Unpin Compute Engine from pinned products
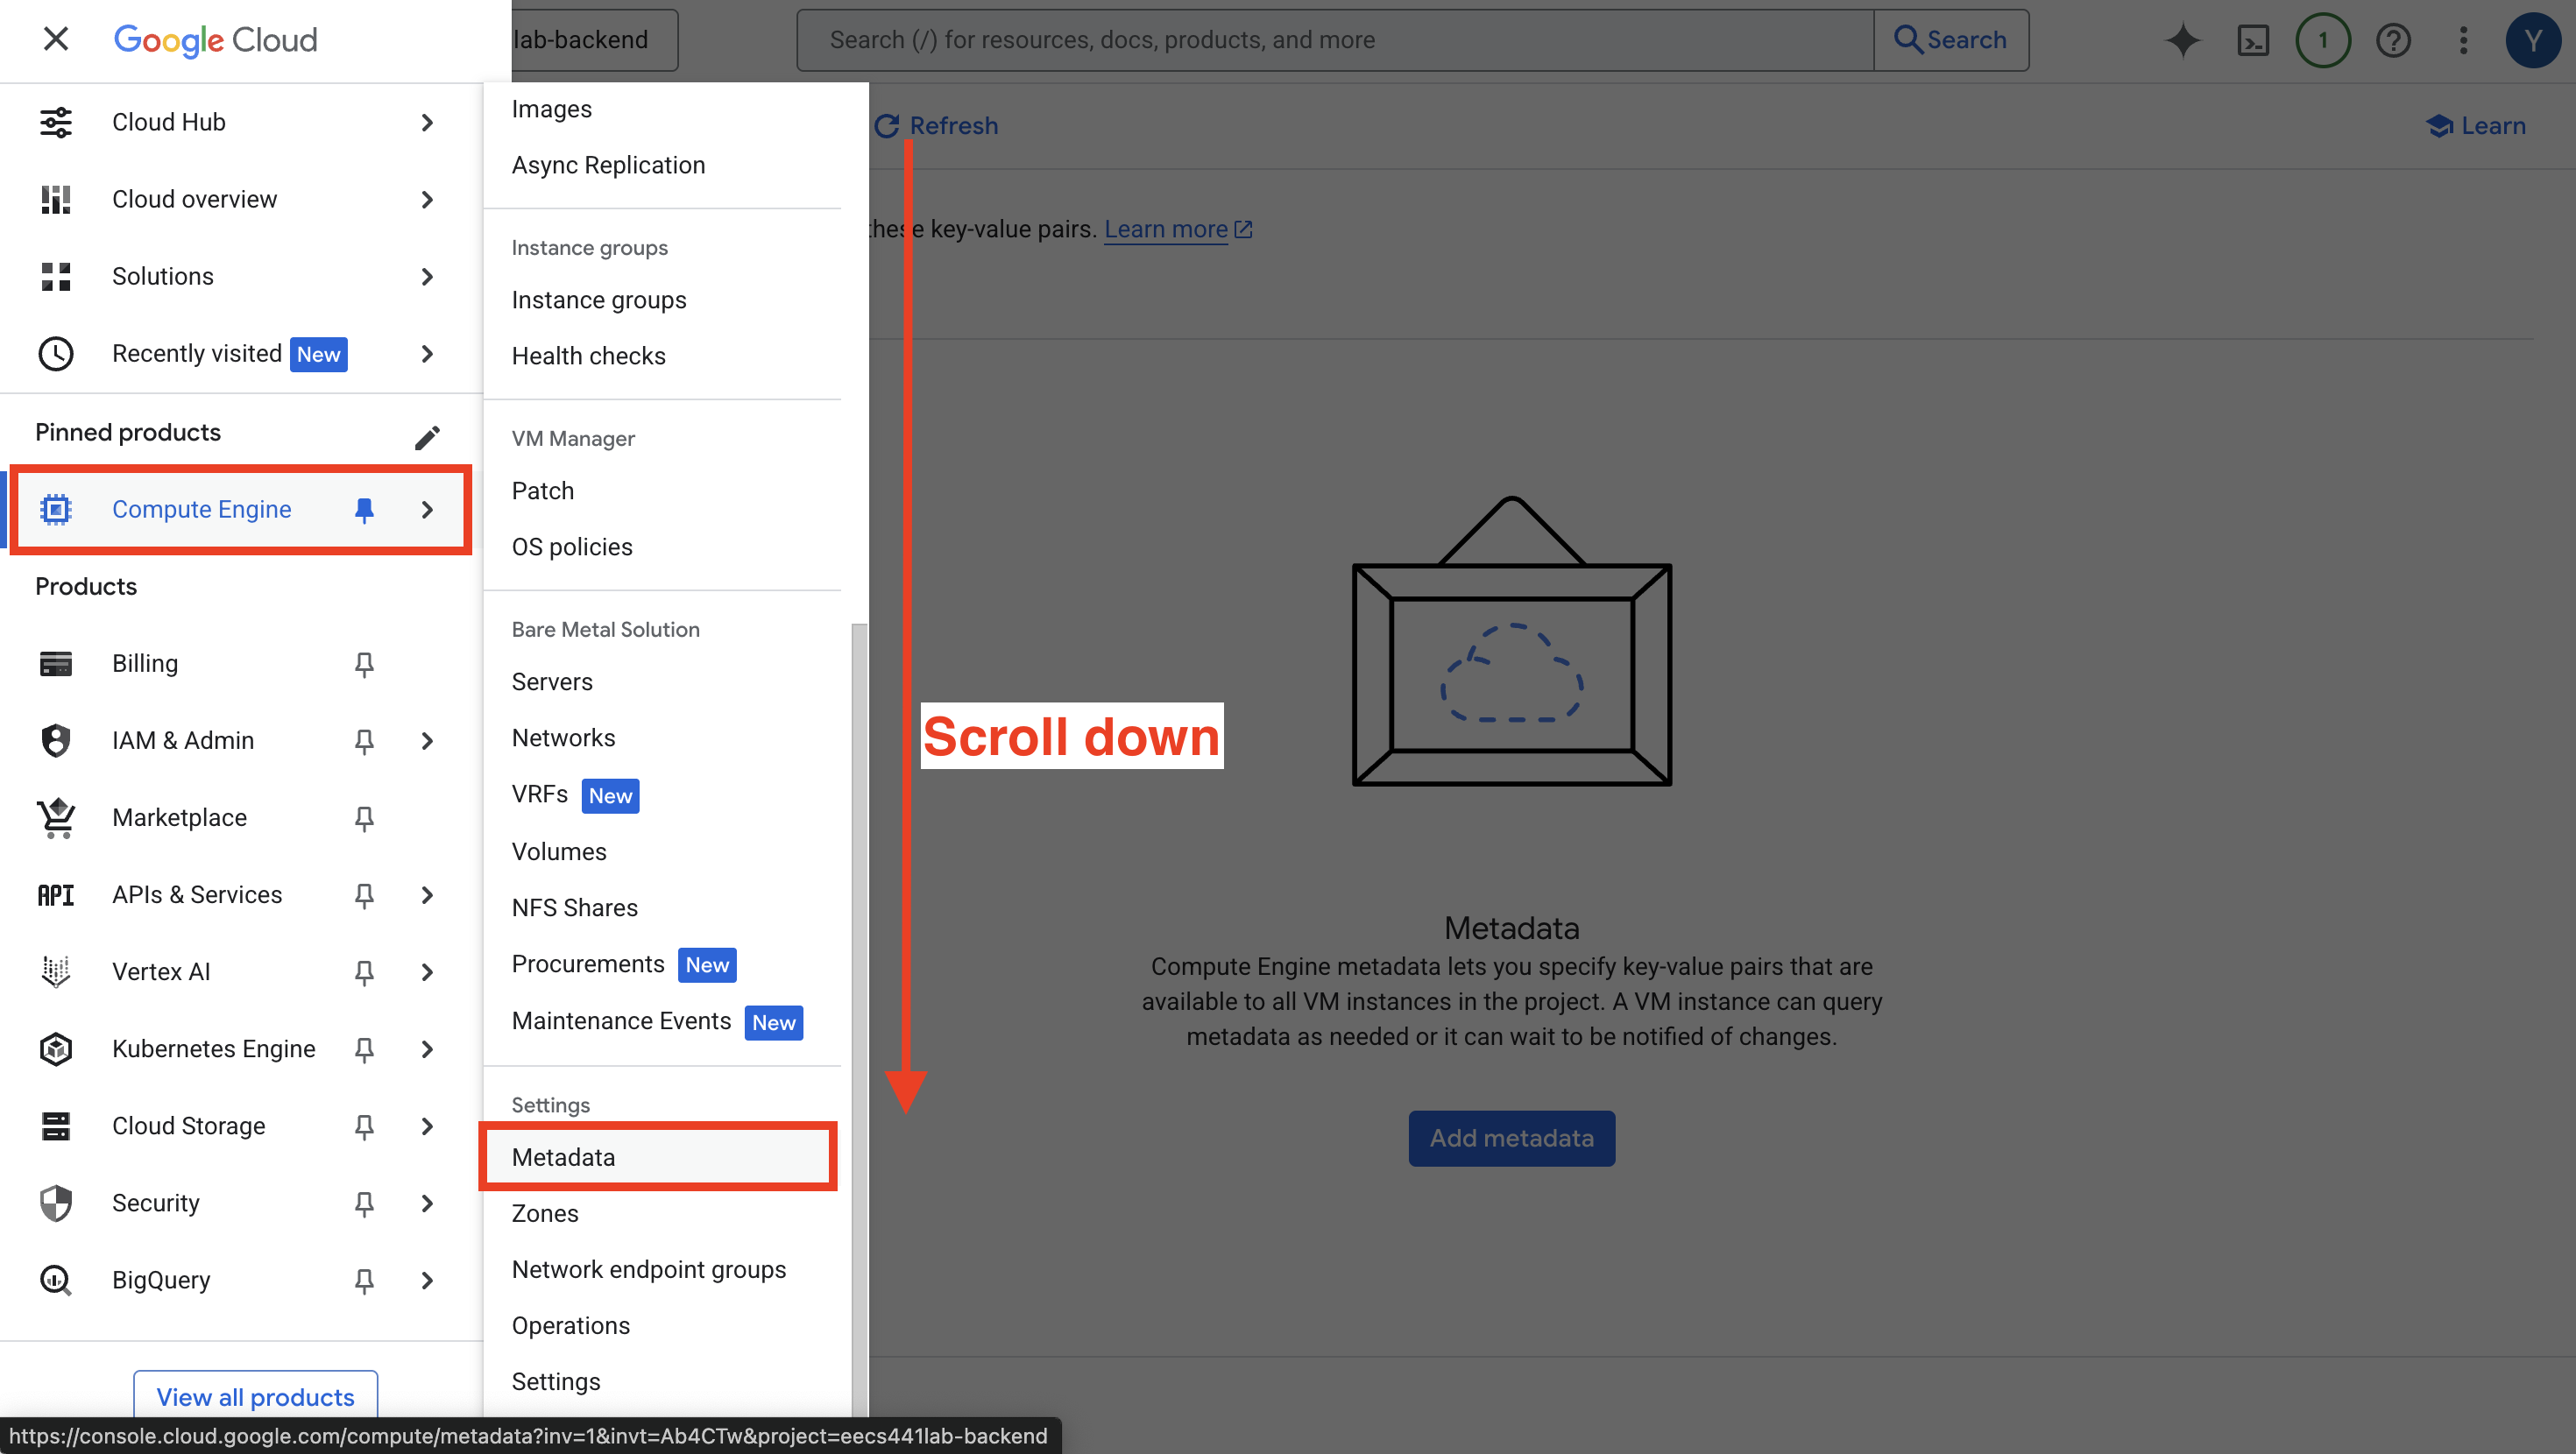The height and width of the screenshot is (1454, 2576). (364, 510)
